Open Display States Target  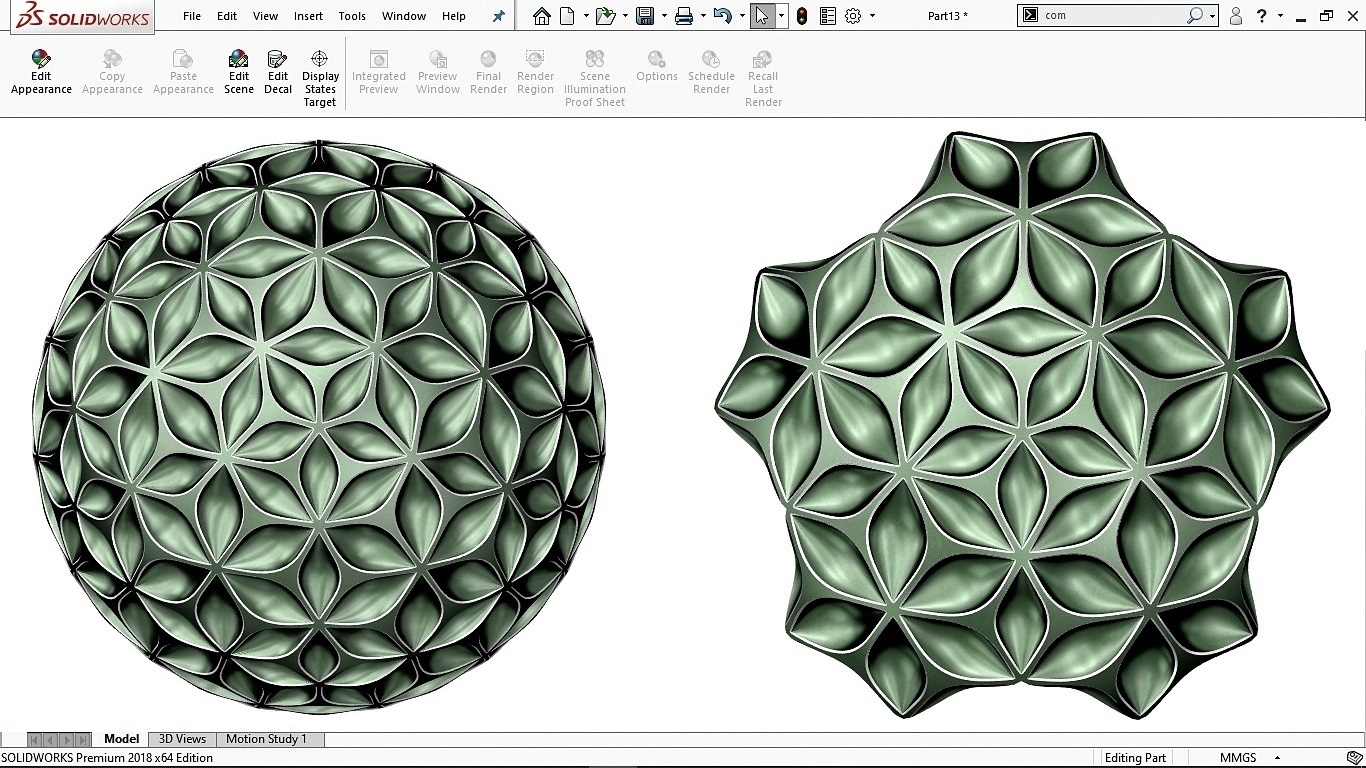(320, 79)
